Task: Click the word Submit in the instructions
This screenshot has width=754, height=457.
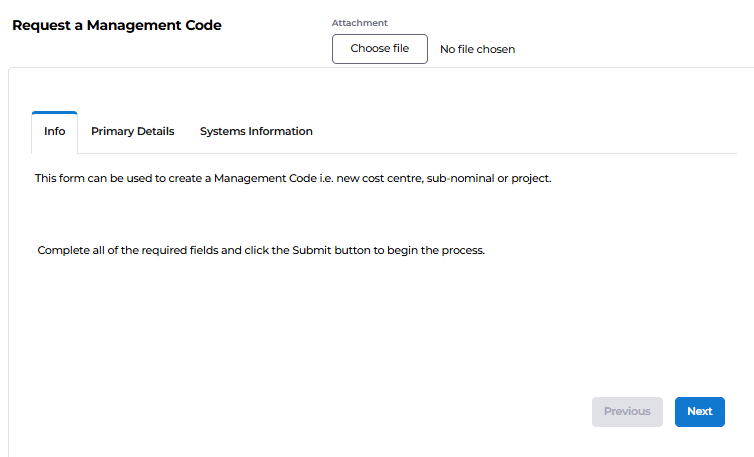Action: 312,250
